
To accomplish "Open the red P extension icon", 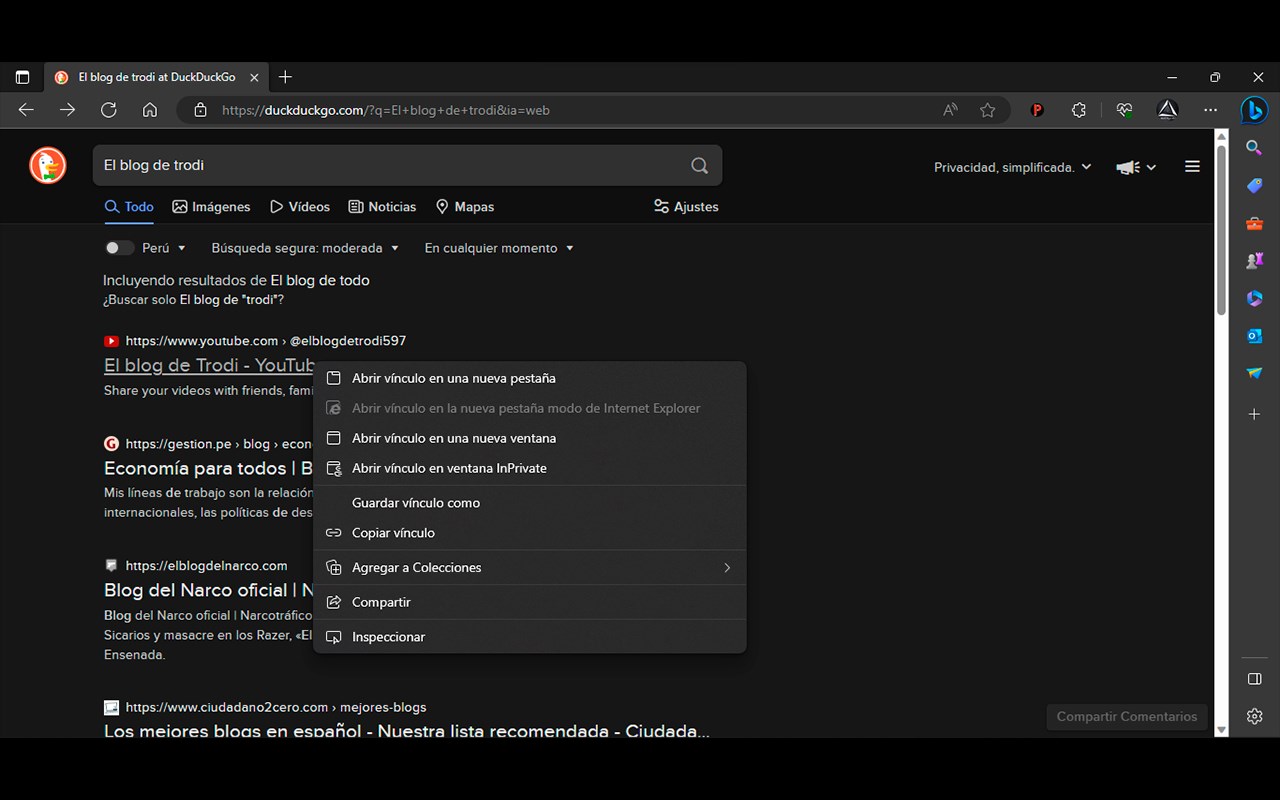I will (x=1037, y=110).
